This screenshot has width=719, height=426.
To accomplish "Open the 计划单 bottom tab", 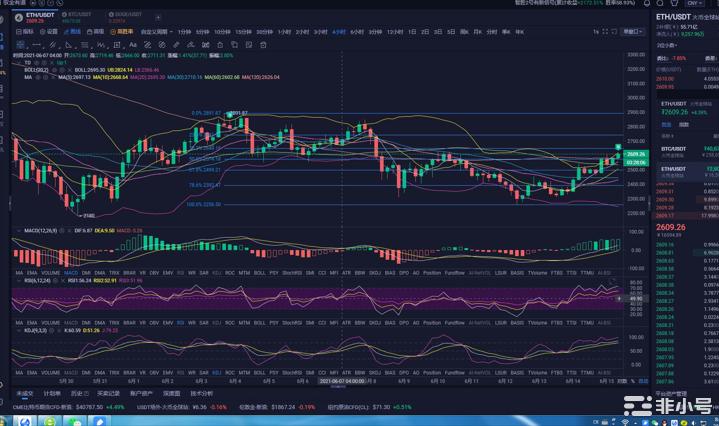I will (x=51, y=393).
